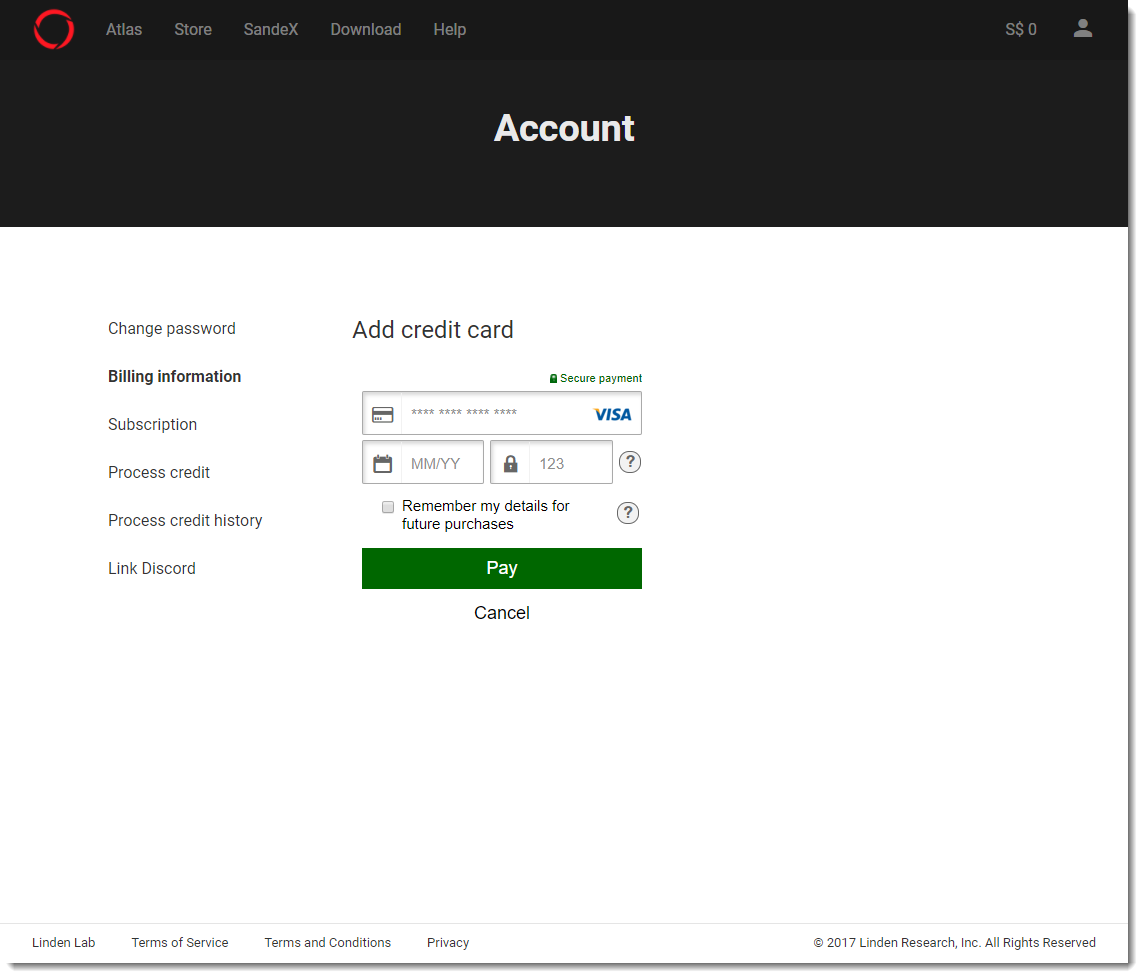
Task: Click the calendar icon in expiry field
Action: [382, 463]
